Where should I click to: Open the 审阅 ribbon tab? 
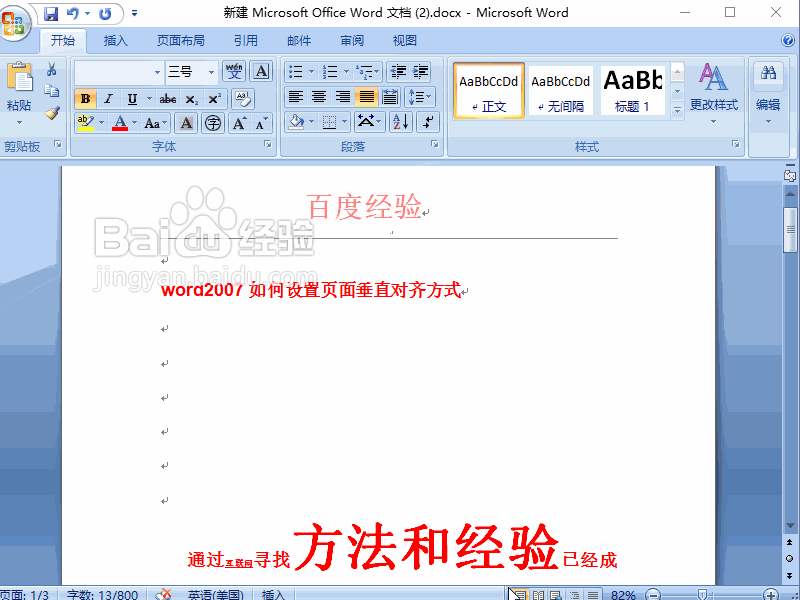point(352,40)
